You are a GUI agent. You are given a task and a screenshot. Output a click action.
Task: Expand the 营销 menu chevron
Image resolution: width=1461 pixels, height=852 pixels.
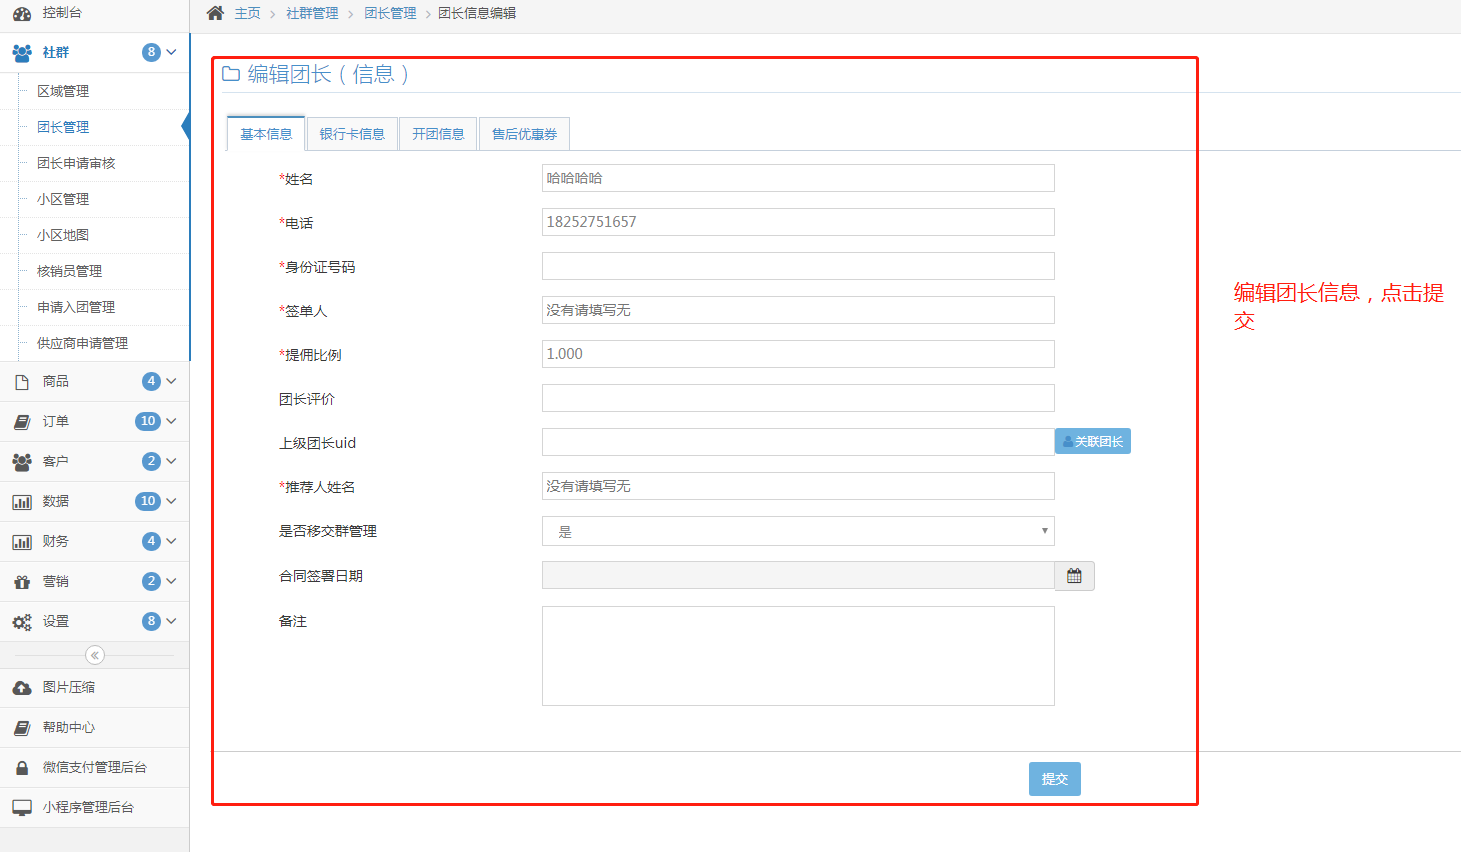(x=171, y=581)
